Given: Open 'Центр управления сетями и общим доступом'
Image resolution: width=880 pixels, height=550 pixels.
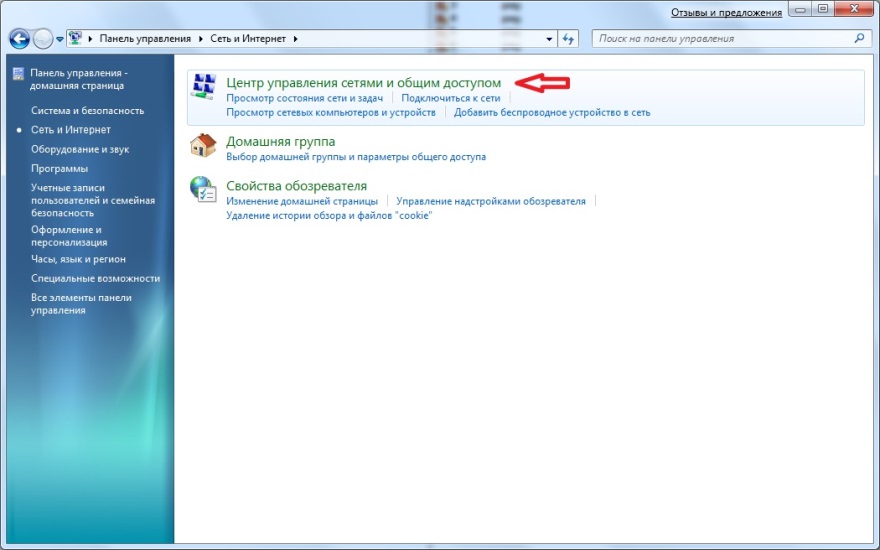Looking at the screenshot, I should click(x=363, y=82).
